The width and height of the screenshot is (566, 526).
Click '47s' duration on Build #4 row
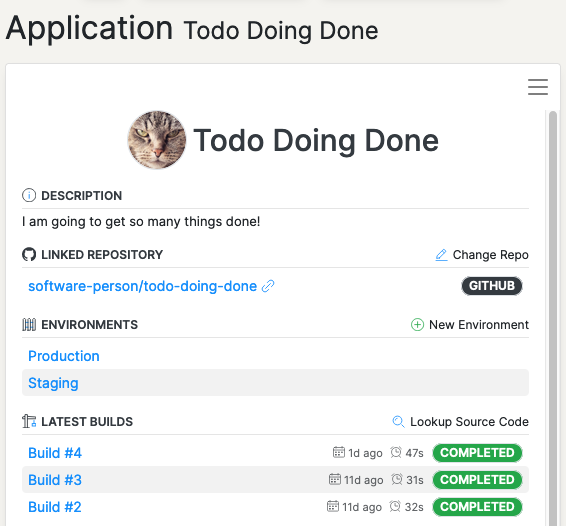coord(414,453)
